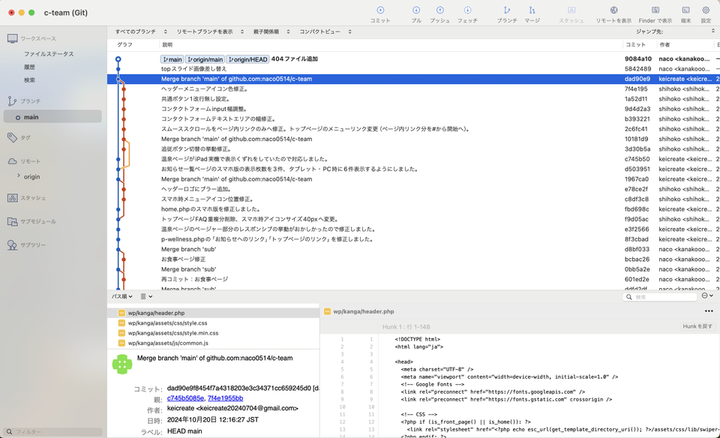Click the マージ (Merge) toolbar icon
720x438 pixels.
(x=532, y=11)
